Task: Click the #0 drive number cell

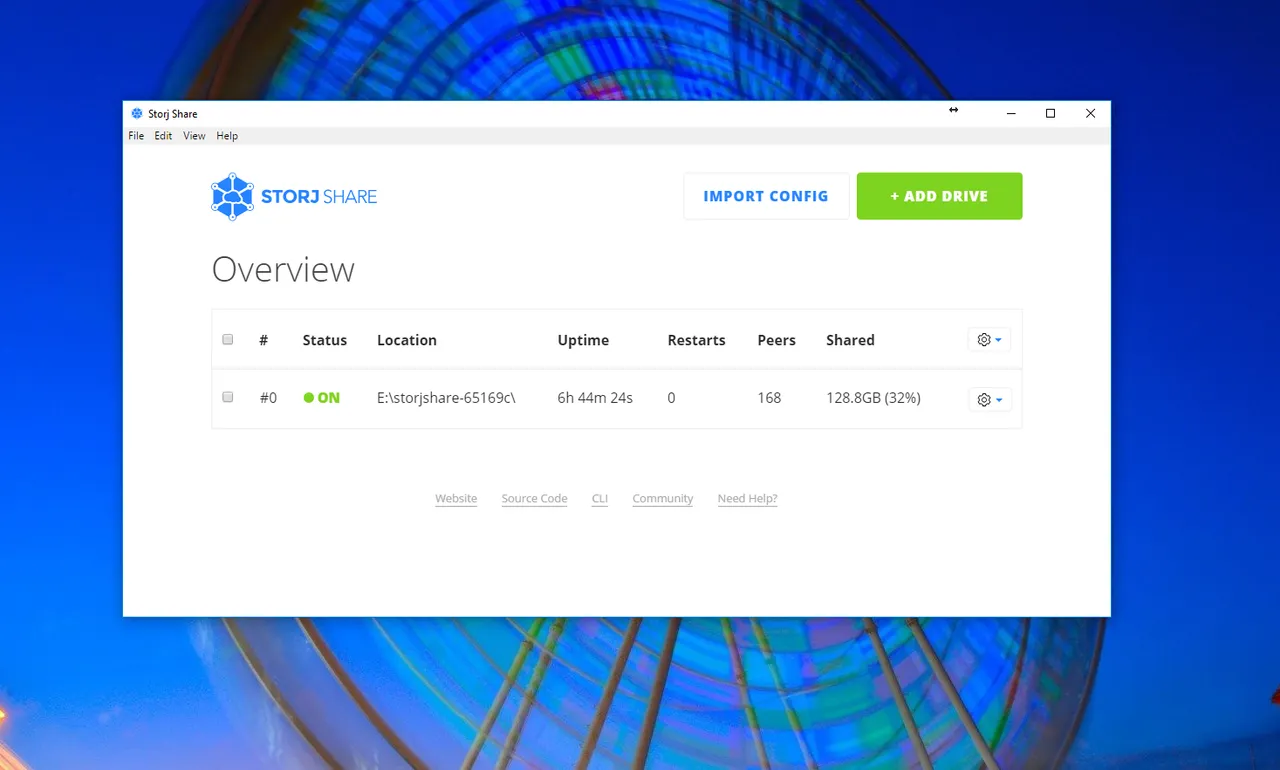Action: tap(268, 398)
